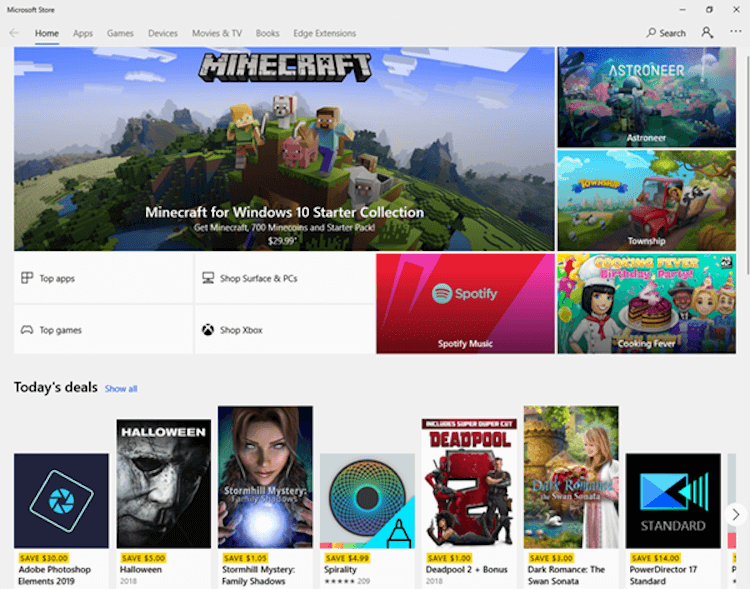Click the "SAVE $14.00" badge

(655, 558)
